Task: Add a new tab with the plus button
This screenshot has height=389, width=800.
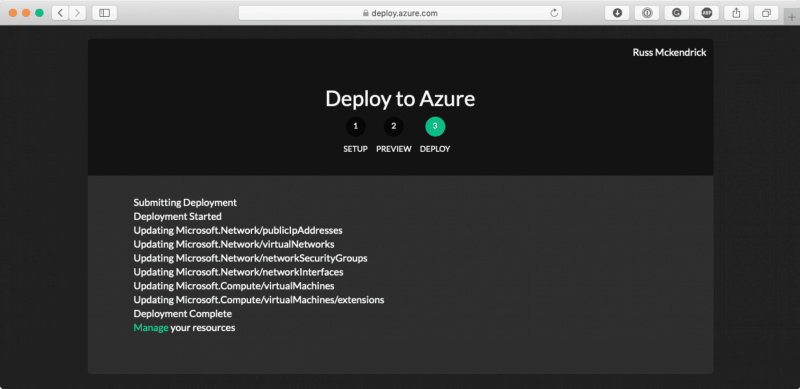Action: click(x=792, y=16)
